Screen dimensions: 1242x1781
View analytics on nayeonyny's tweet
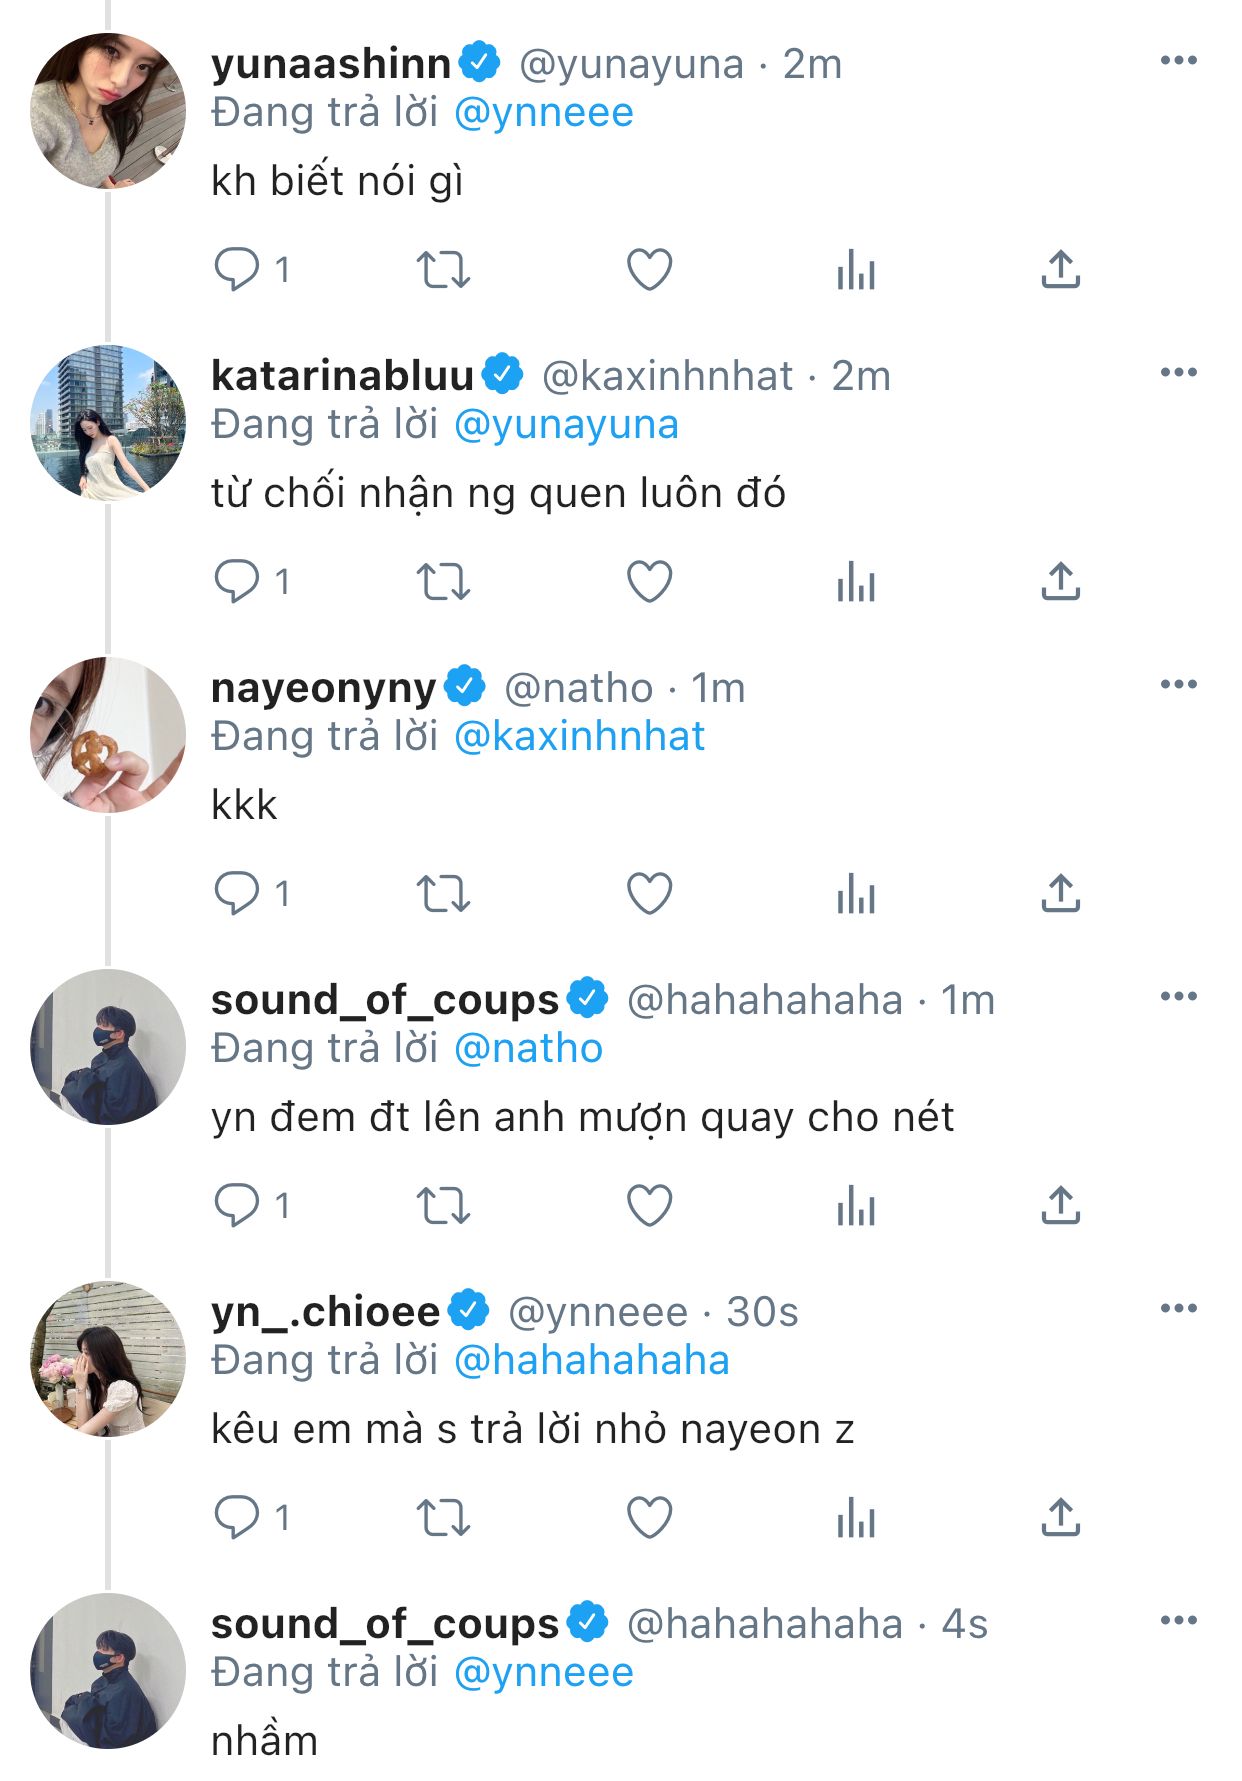(x=856, y=894)
